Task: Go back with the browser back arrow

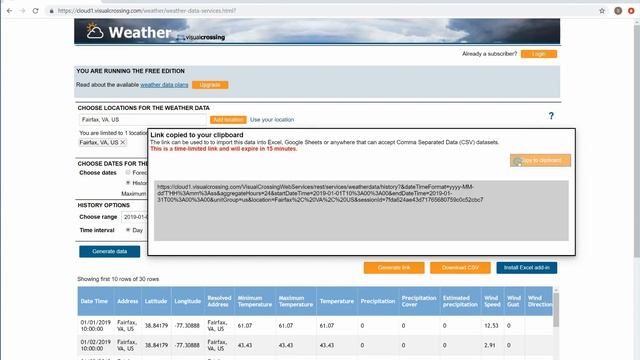Action: tap(9, 11)
